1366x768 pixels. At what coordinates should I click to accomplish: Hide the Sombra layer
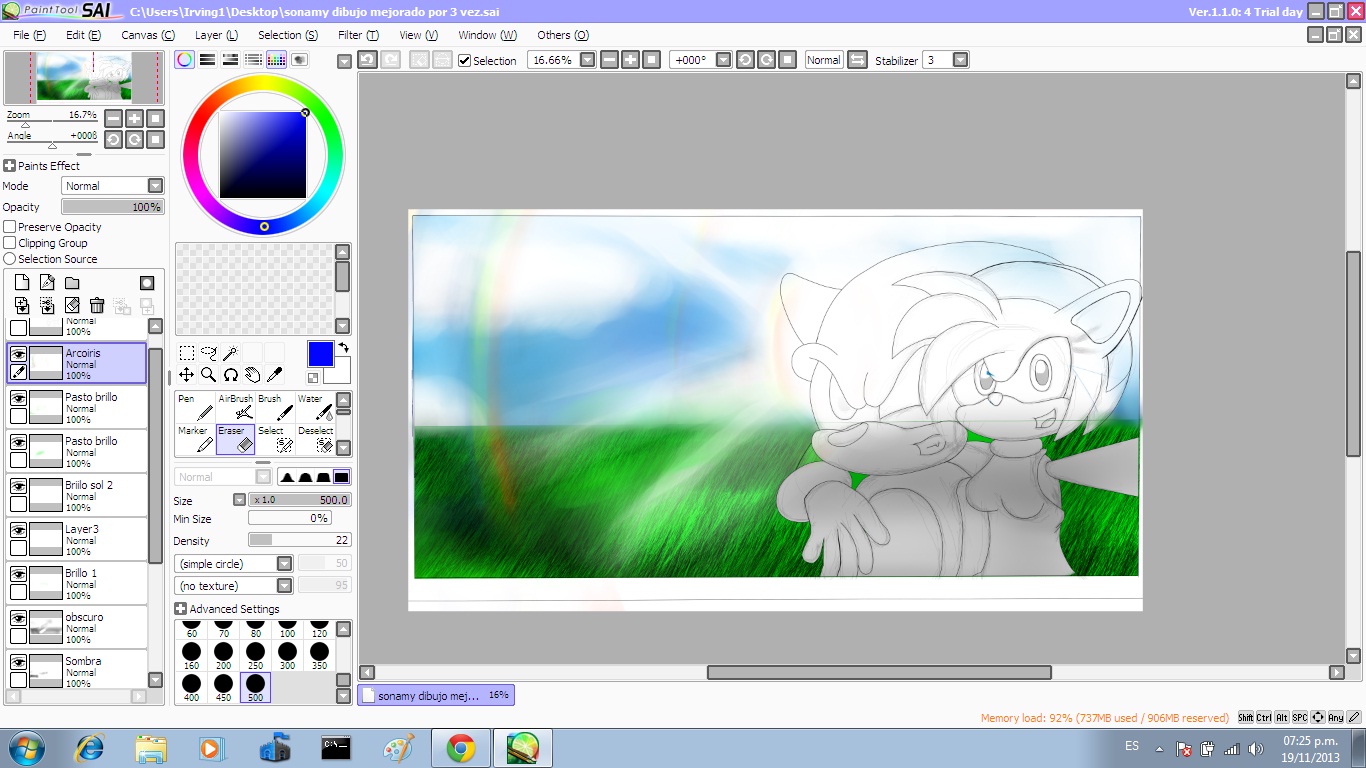(x=18, y=662)
